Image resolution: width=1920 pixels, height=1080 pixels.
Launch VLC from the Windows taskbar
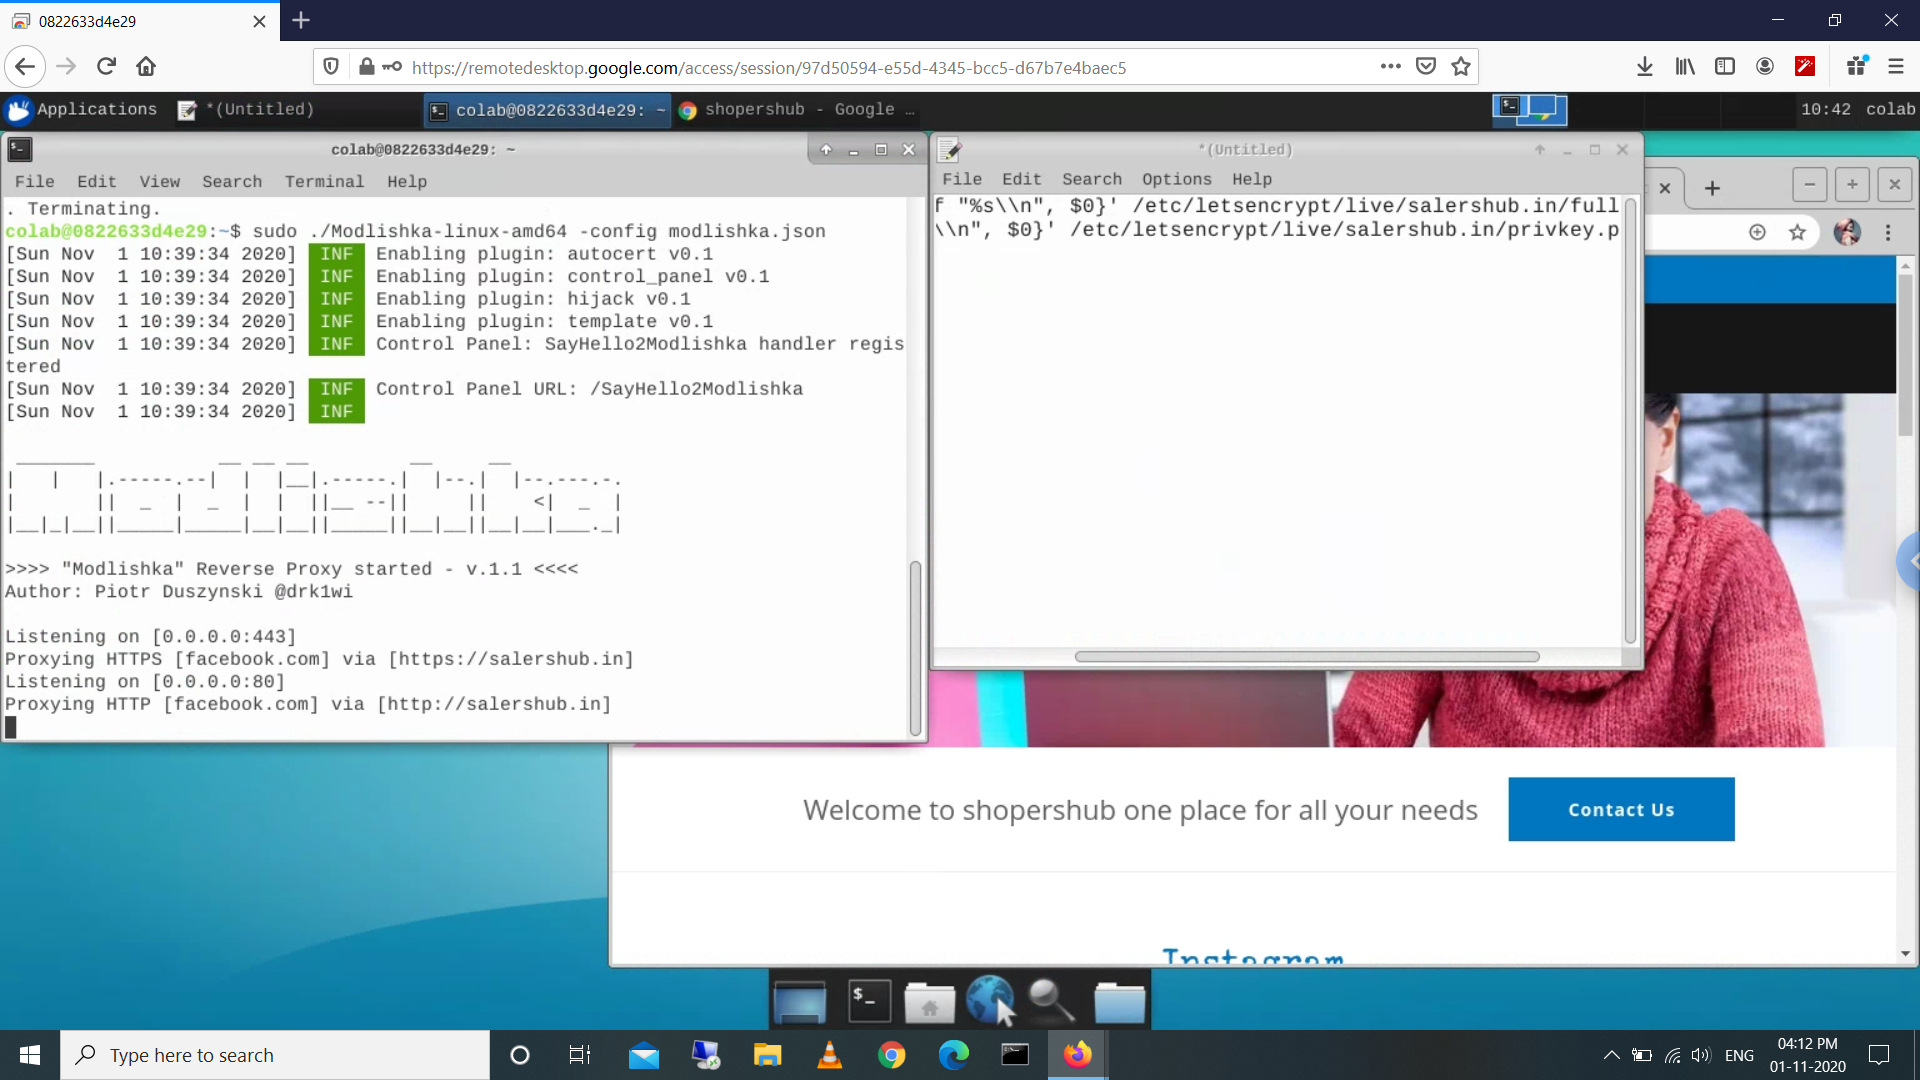(830, 1055)
